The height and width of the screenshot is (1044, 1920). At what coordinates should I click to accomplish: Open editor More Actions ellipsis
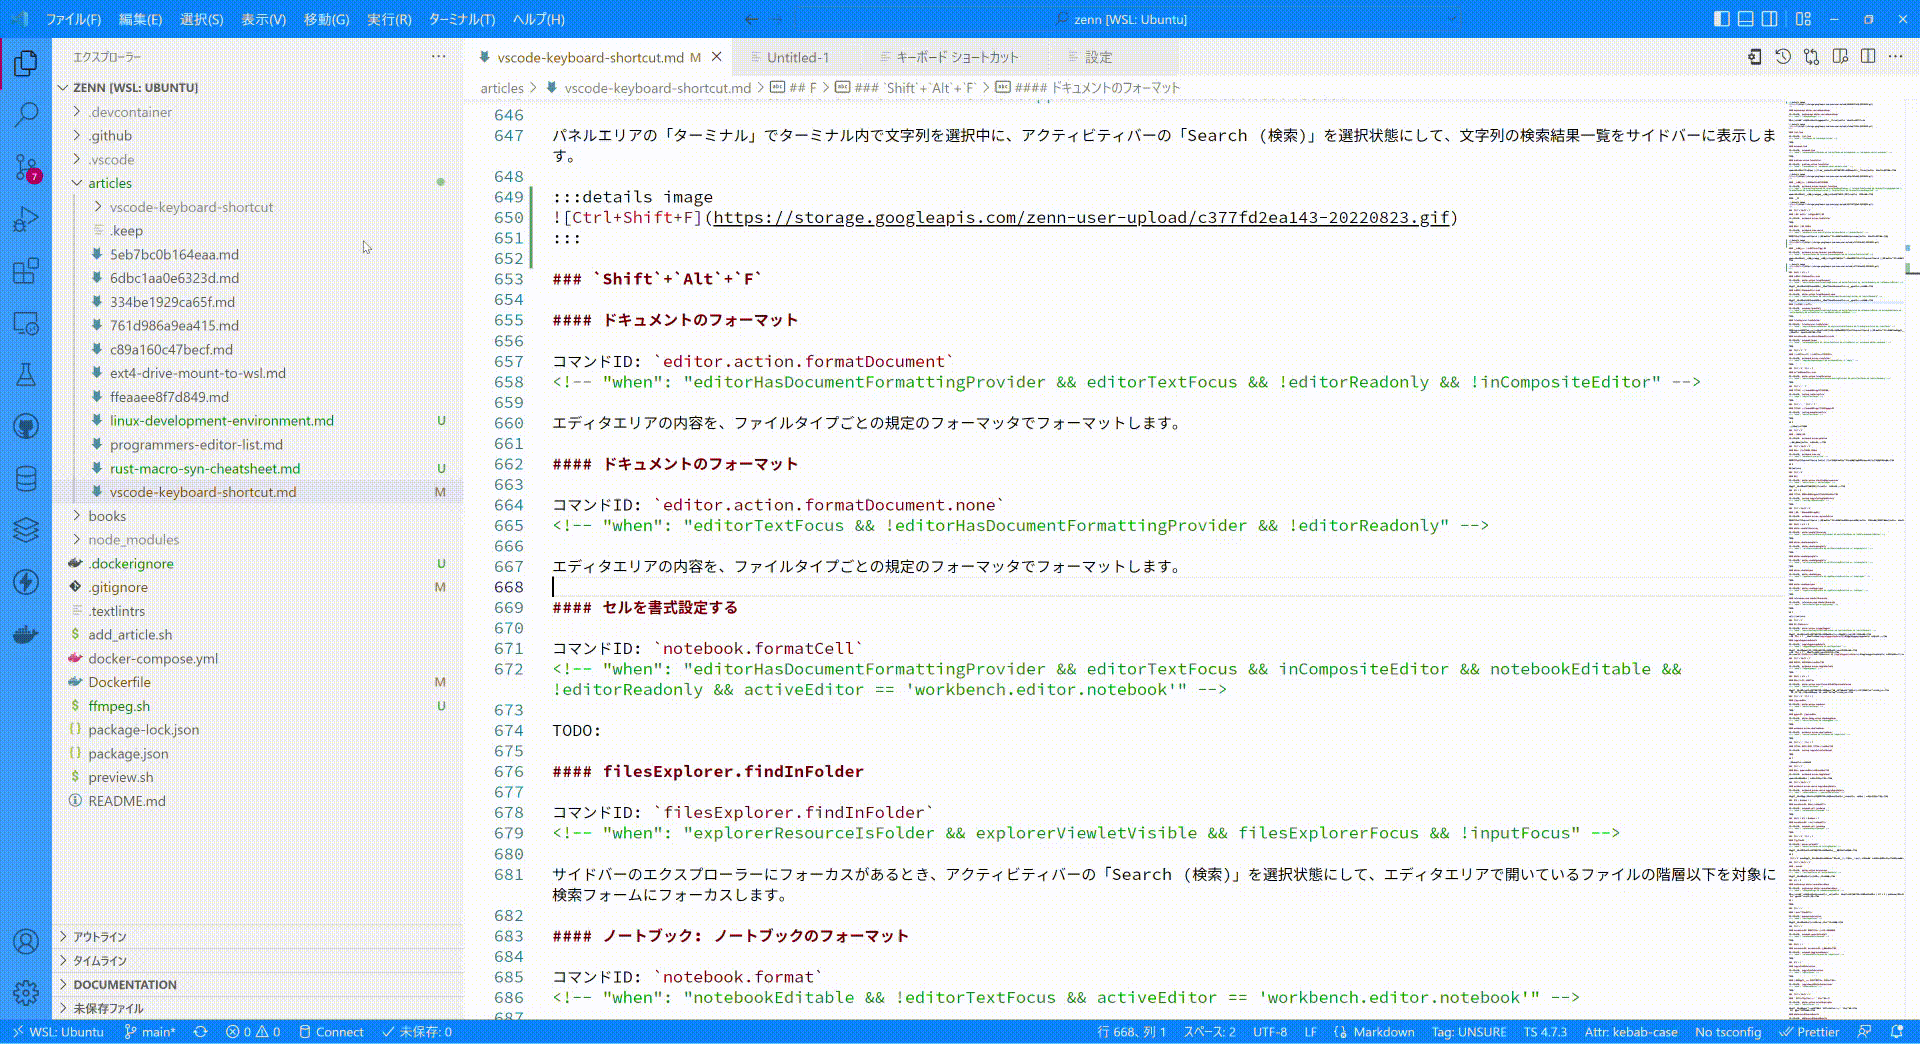click(1896, 57)
